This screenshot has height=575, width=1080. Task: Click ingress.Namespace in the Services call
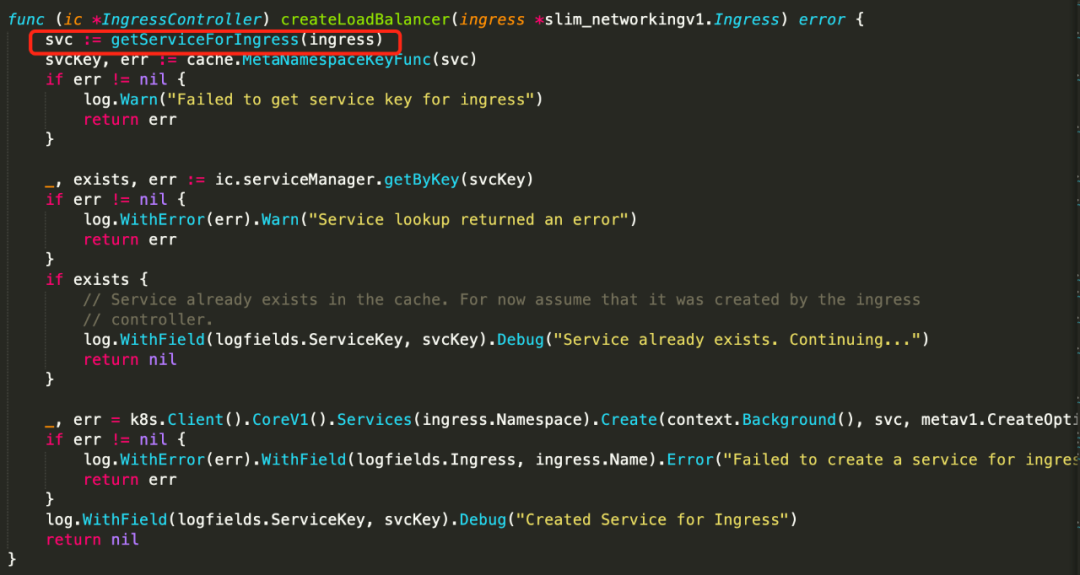[x=501, y=419]
